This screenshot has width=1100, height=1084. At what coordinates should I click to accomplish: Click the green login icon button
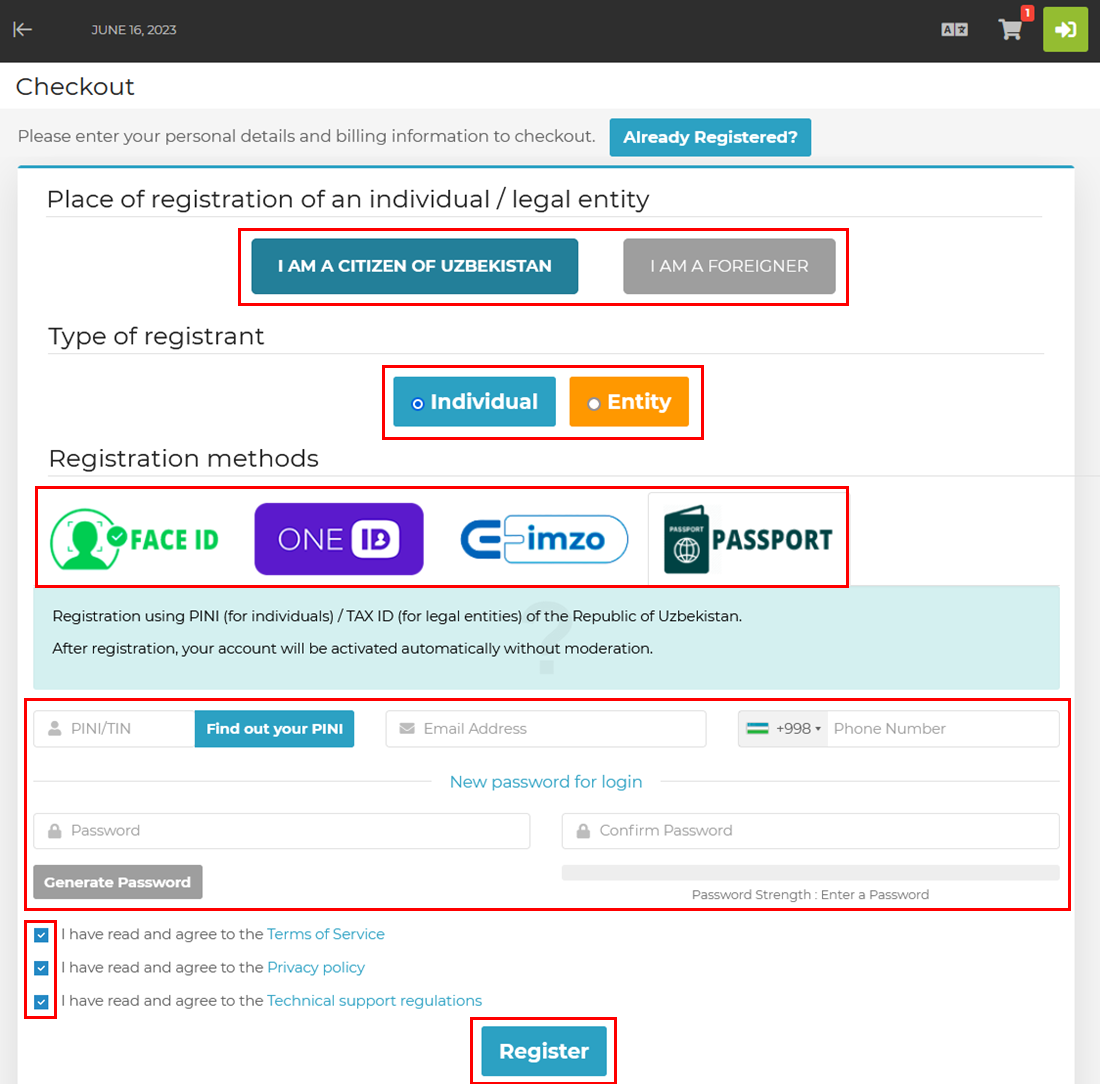(x=1065, y=29)
